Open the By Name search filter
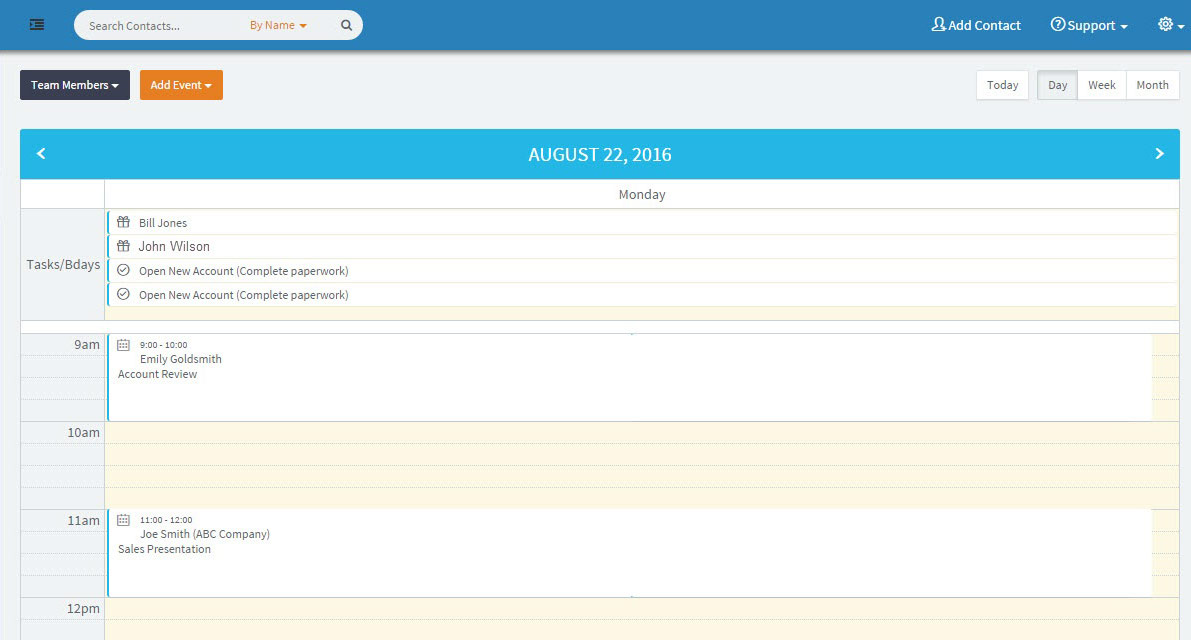The width and height of the screenshot is (1191, 640). [x=278, y=25]
